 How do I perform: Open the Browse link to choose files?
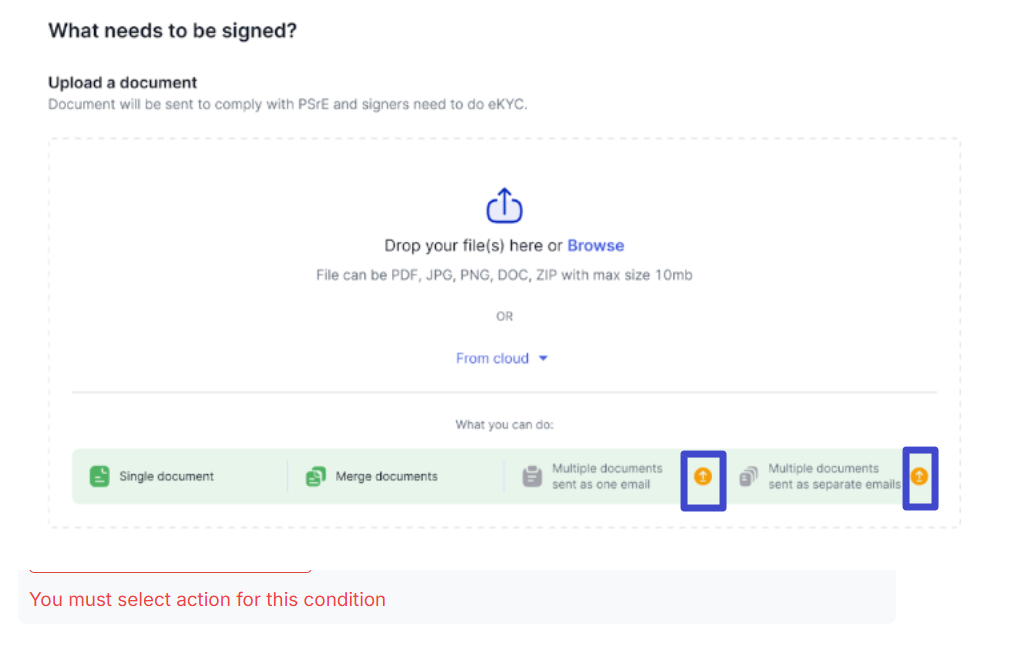pyautogui.click(x=595, y=245)
